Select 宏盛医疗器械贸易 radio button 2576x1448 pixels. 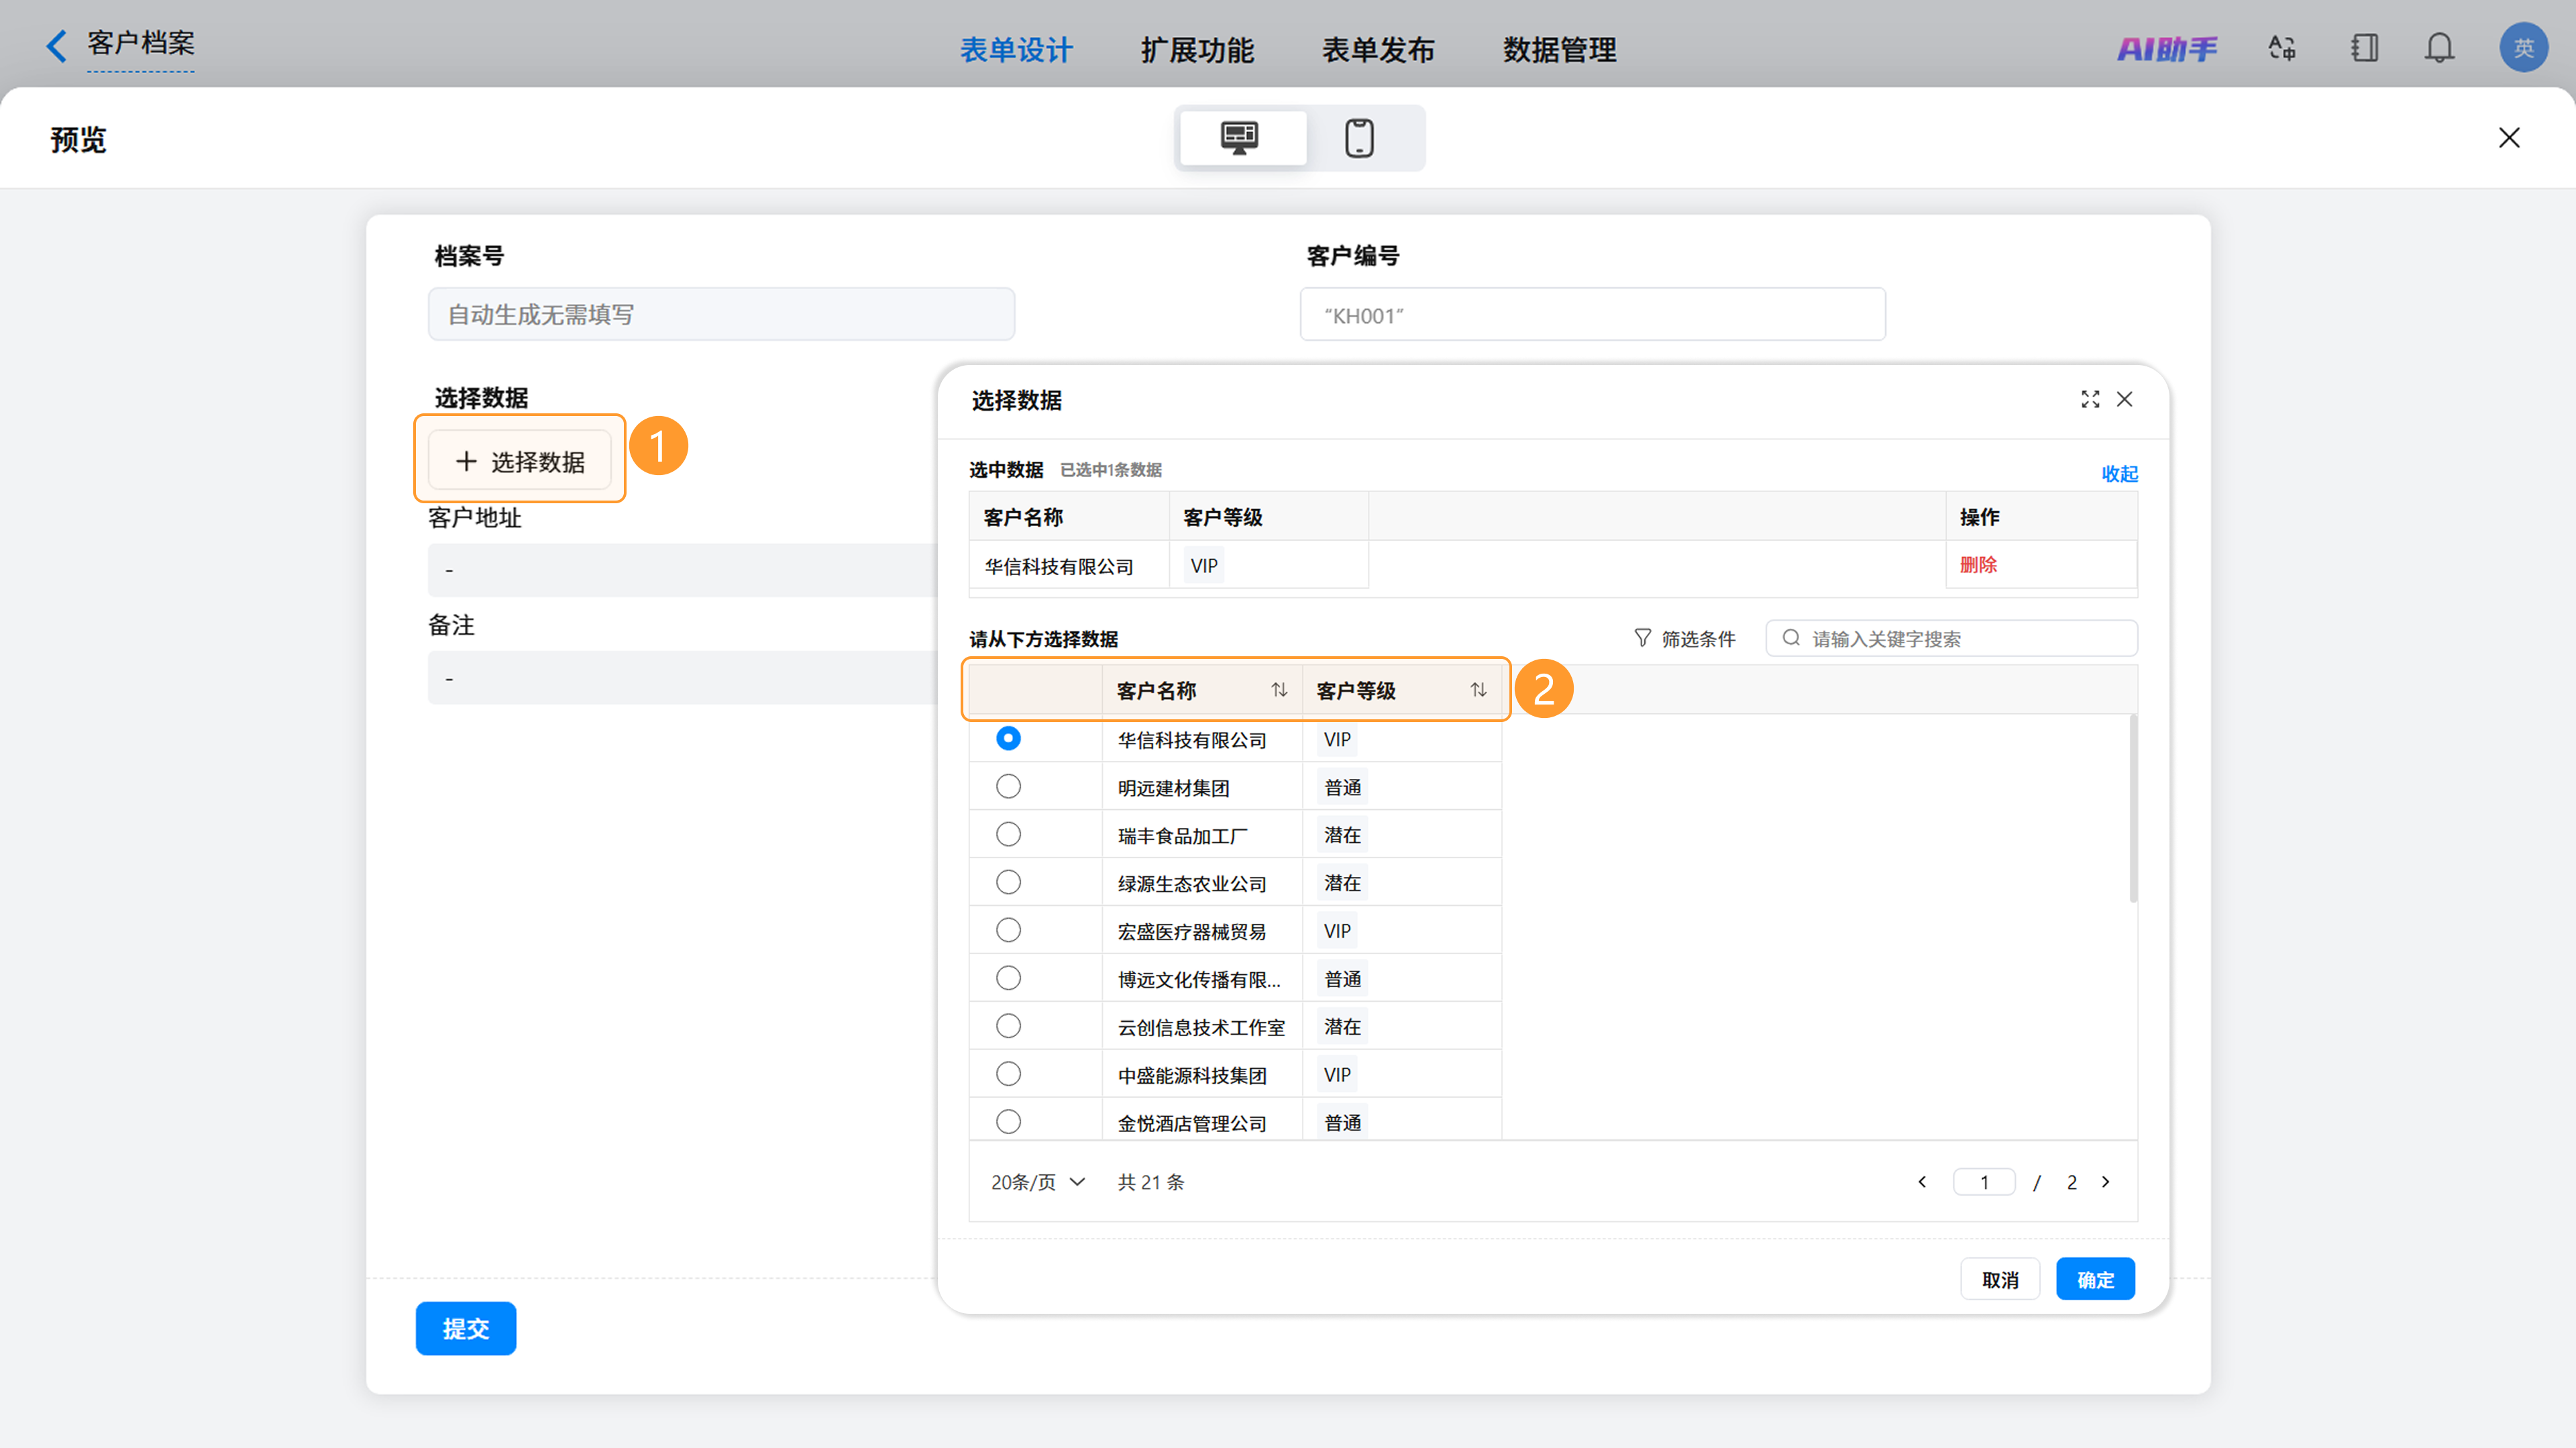pyautogui.click(x=1008, y=930)
